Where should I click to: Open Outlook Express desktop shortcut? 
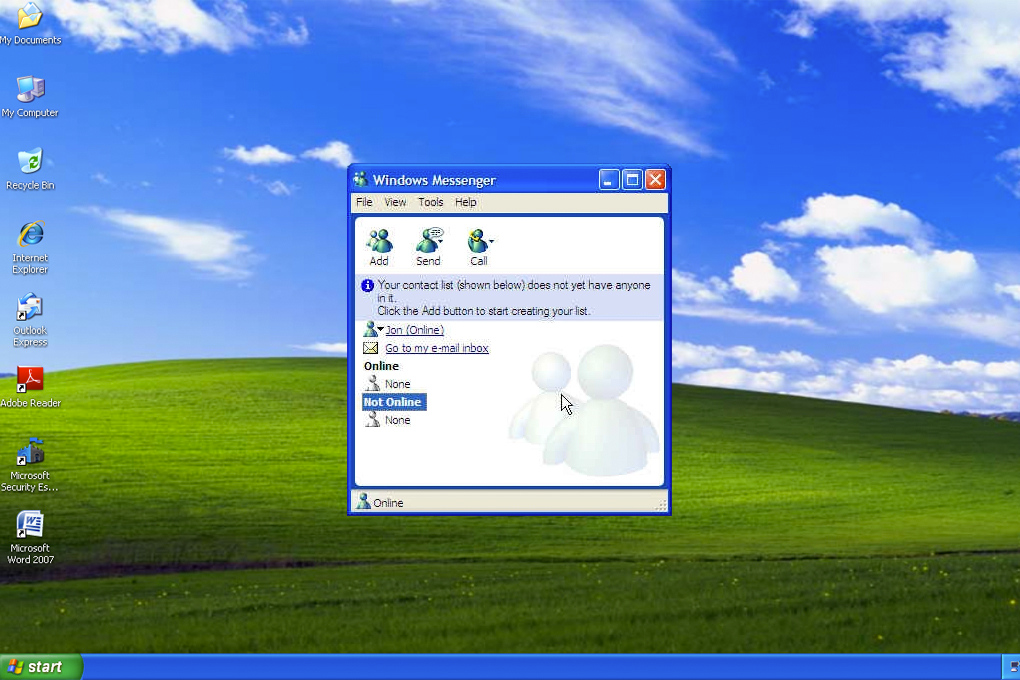pyautogui.click(x=30, y=308)
